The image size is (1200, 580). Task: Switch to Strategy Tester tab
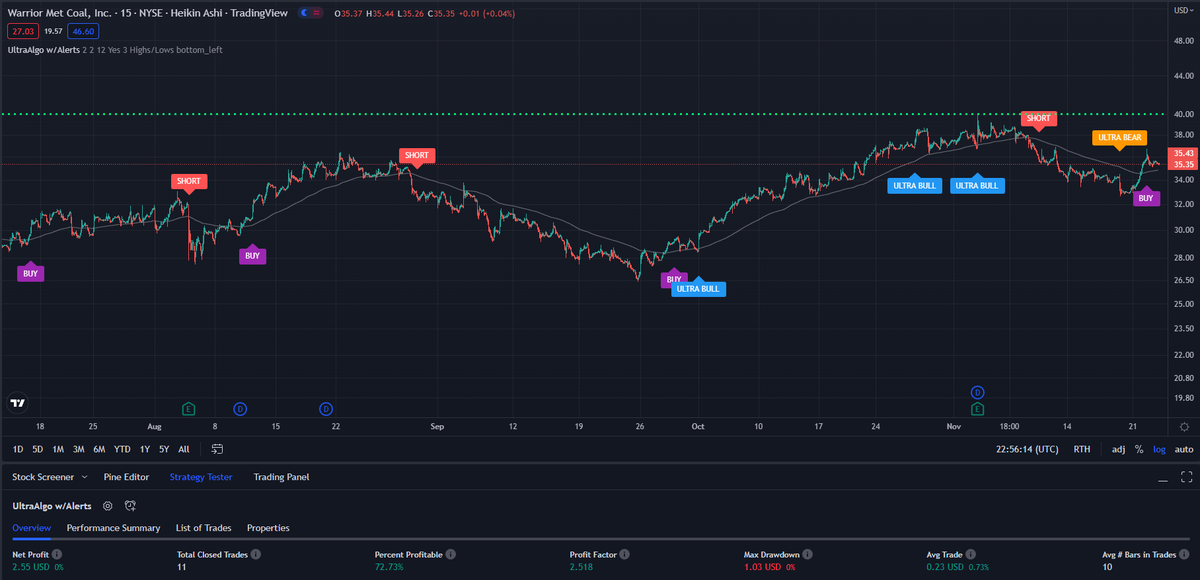pos(201,477)
